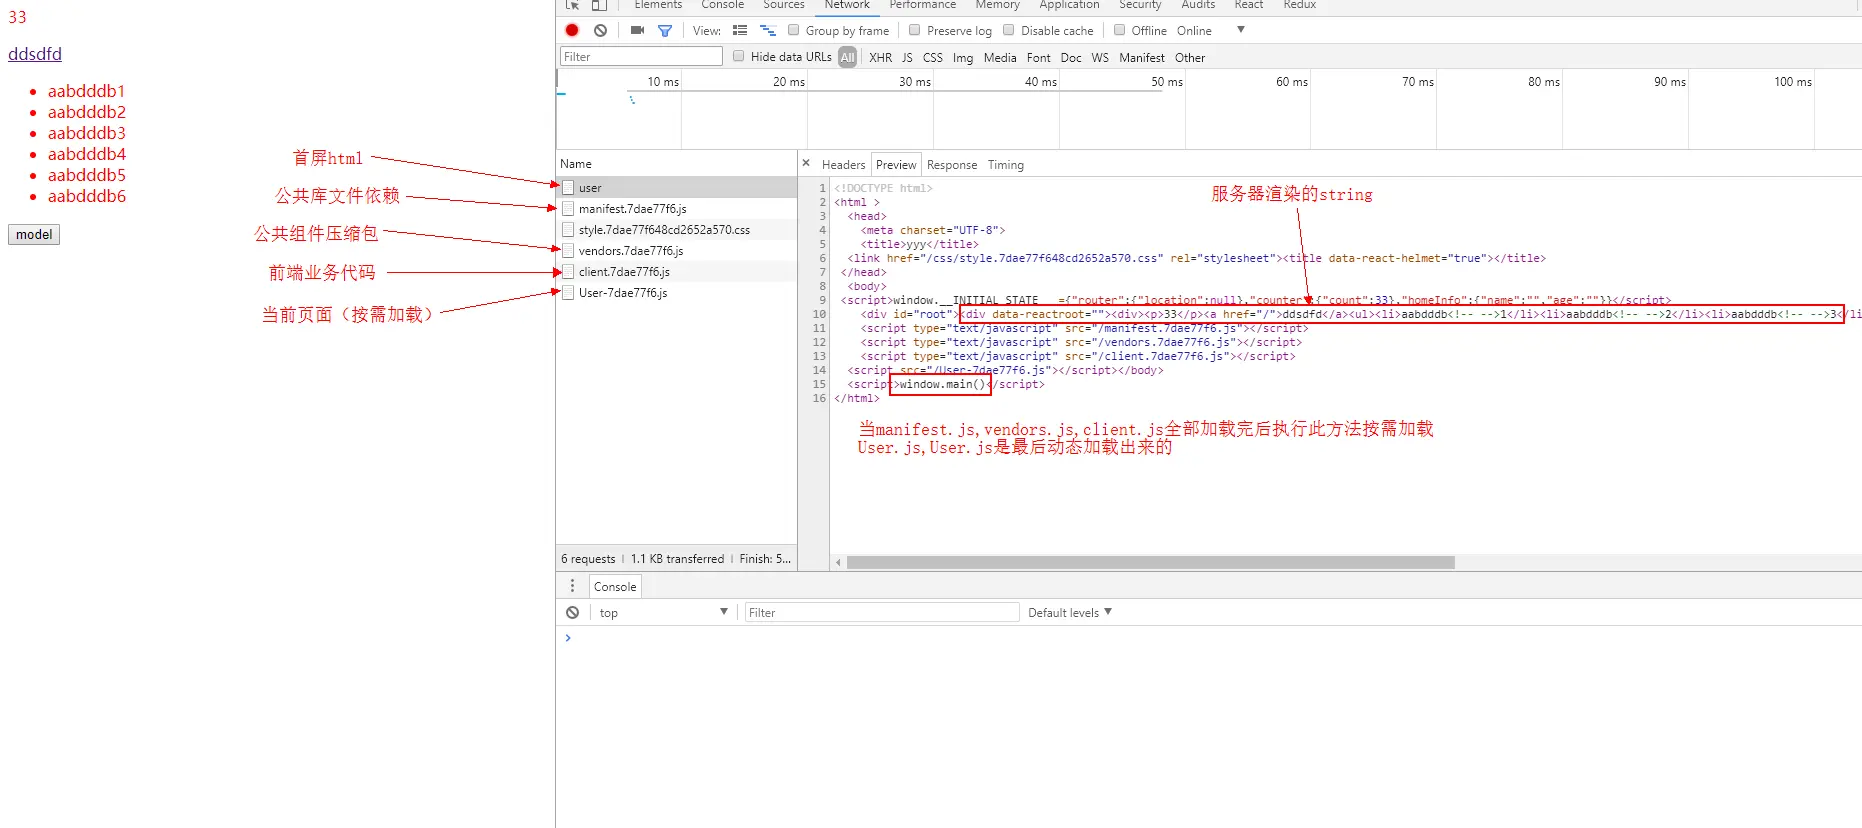Filter requests by XHR
This screenshot has height=828, width=1862.
coord(881,57)
